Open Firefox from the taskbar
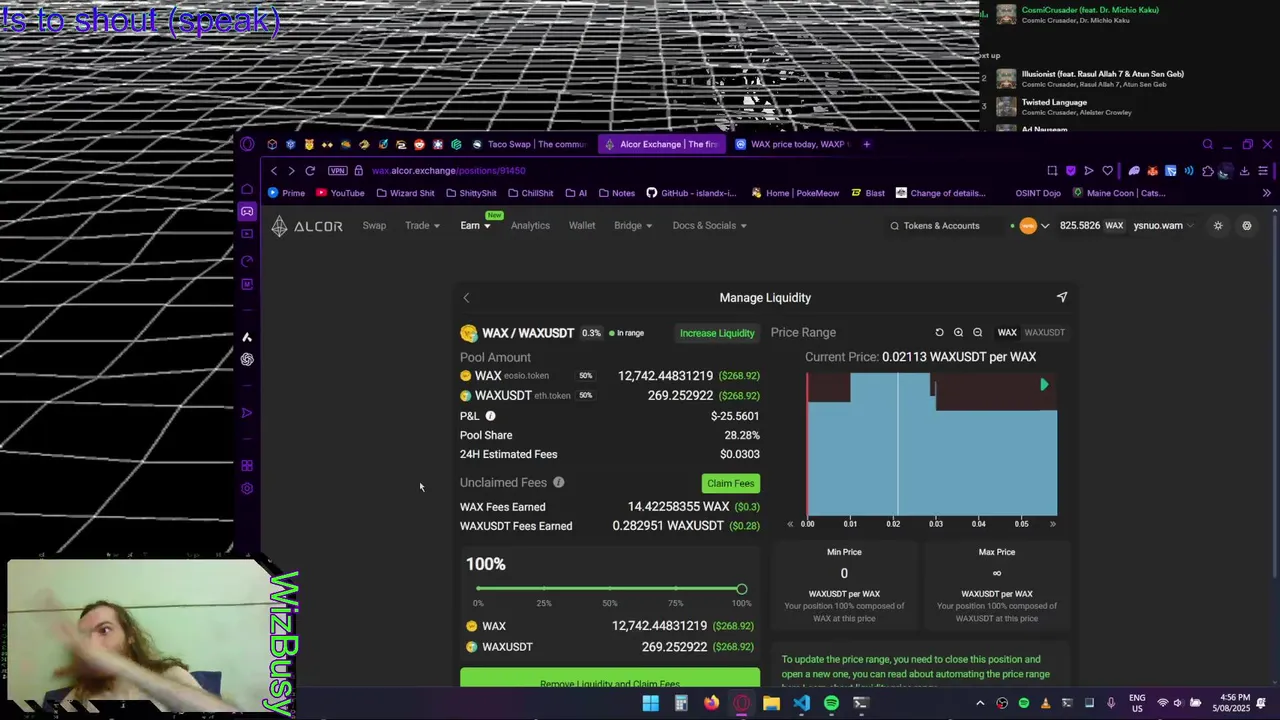 (x=711, y=703)
